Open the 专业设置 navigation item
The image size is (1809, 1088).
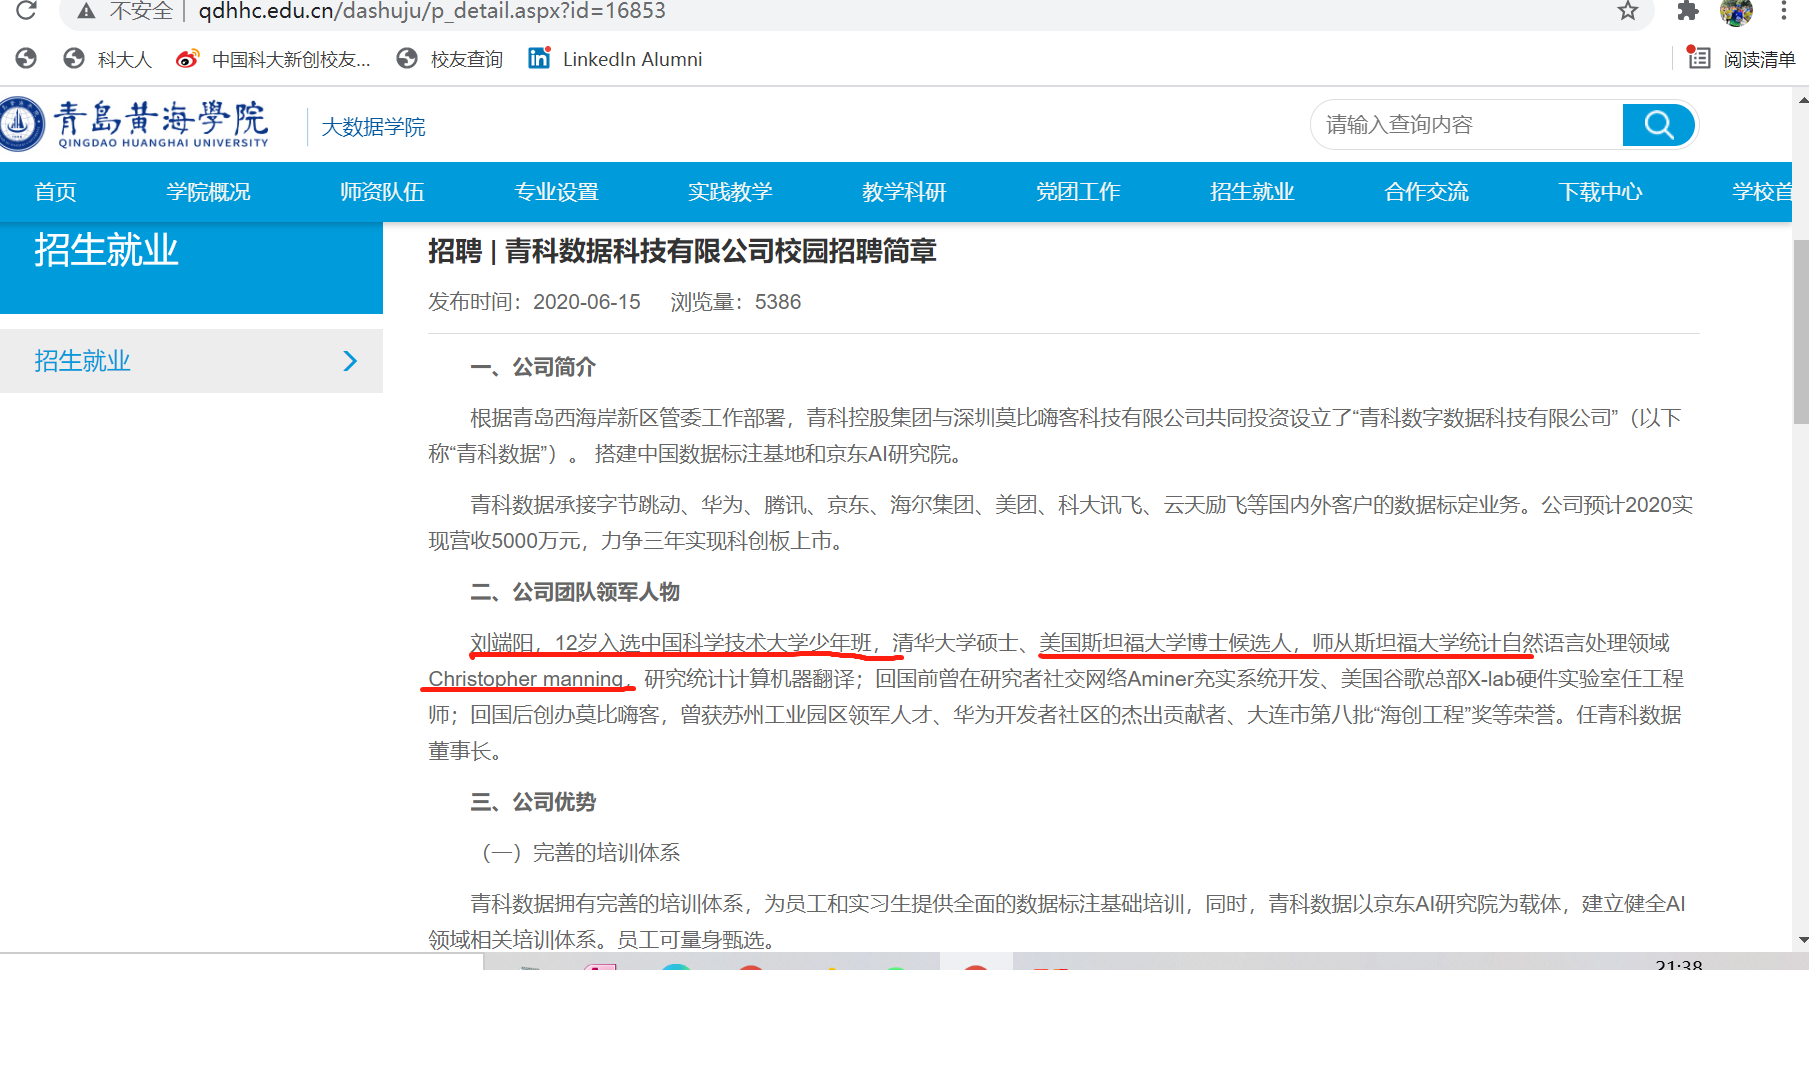pos(556,192)
